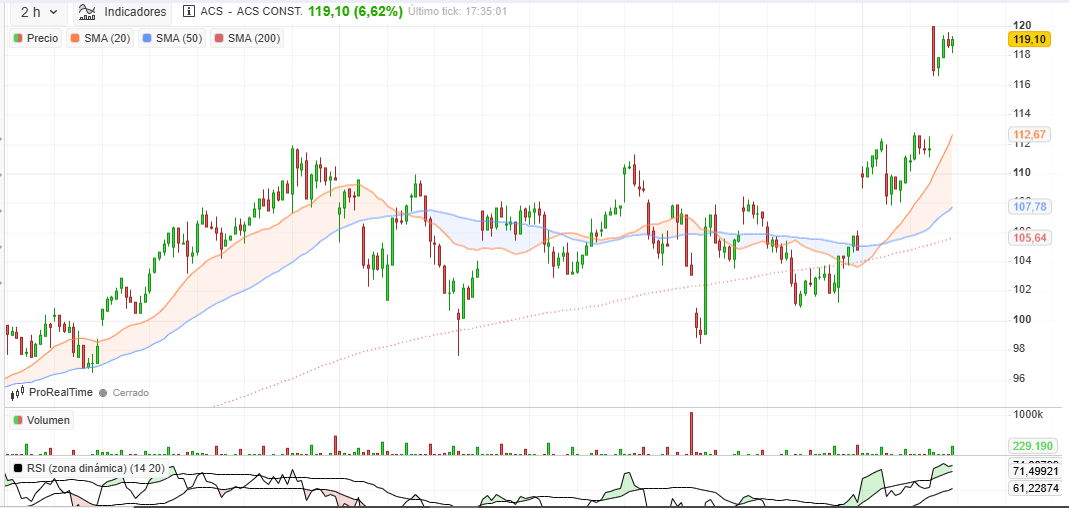
Task: Click the 119,10 (6,62%) price quote
Action: pos(355,12)
